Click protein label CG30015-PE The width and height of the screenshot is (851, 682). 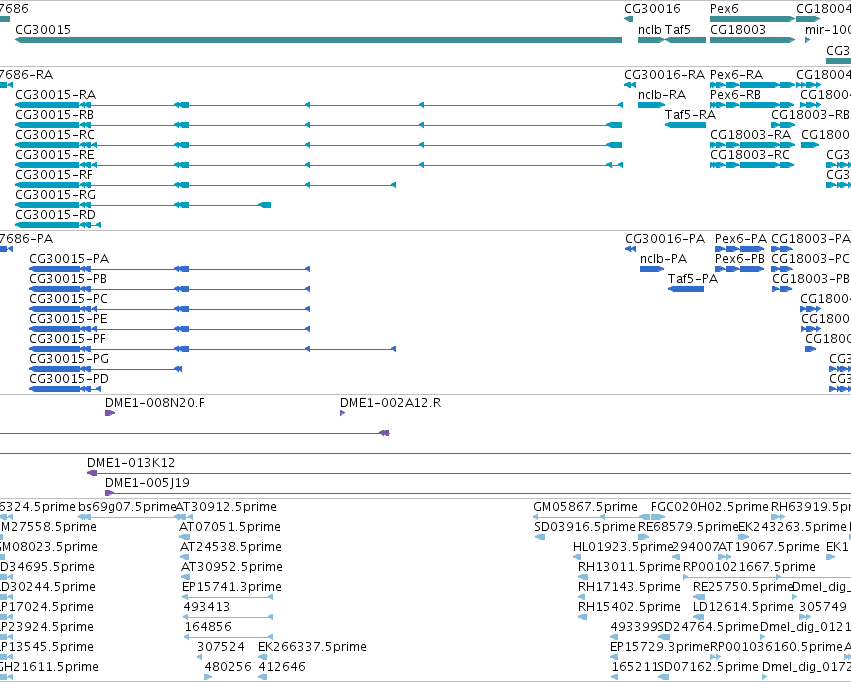pos(68,319)
